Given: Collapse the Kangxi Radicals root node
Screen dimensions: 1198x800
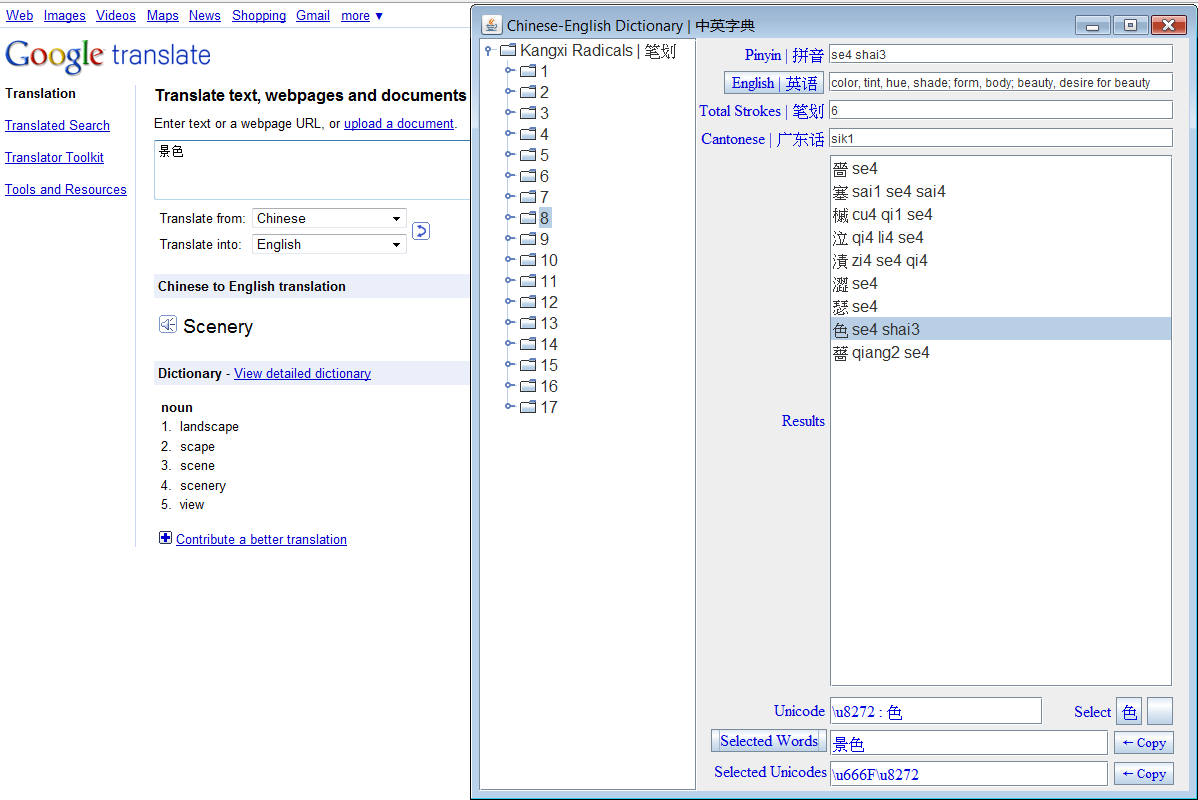Looking at the screenshot, I should 488,51.
